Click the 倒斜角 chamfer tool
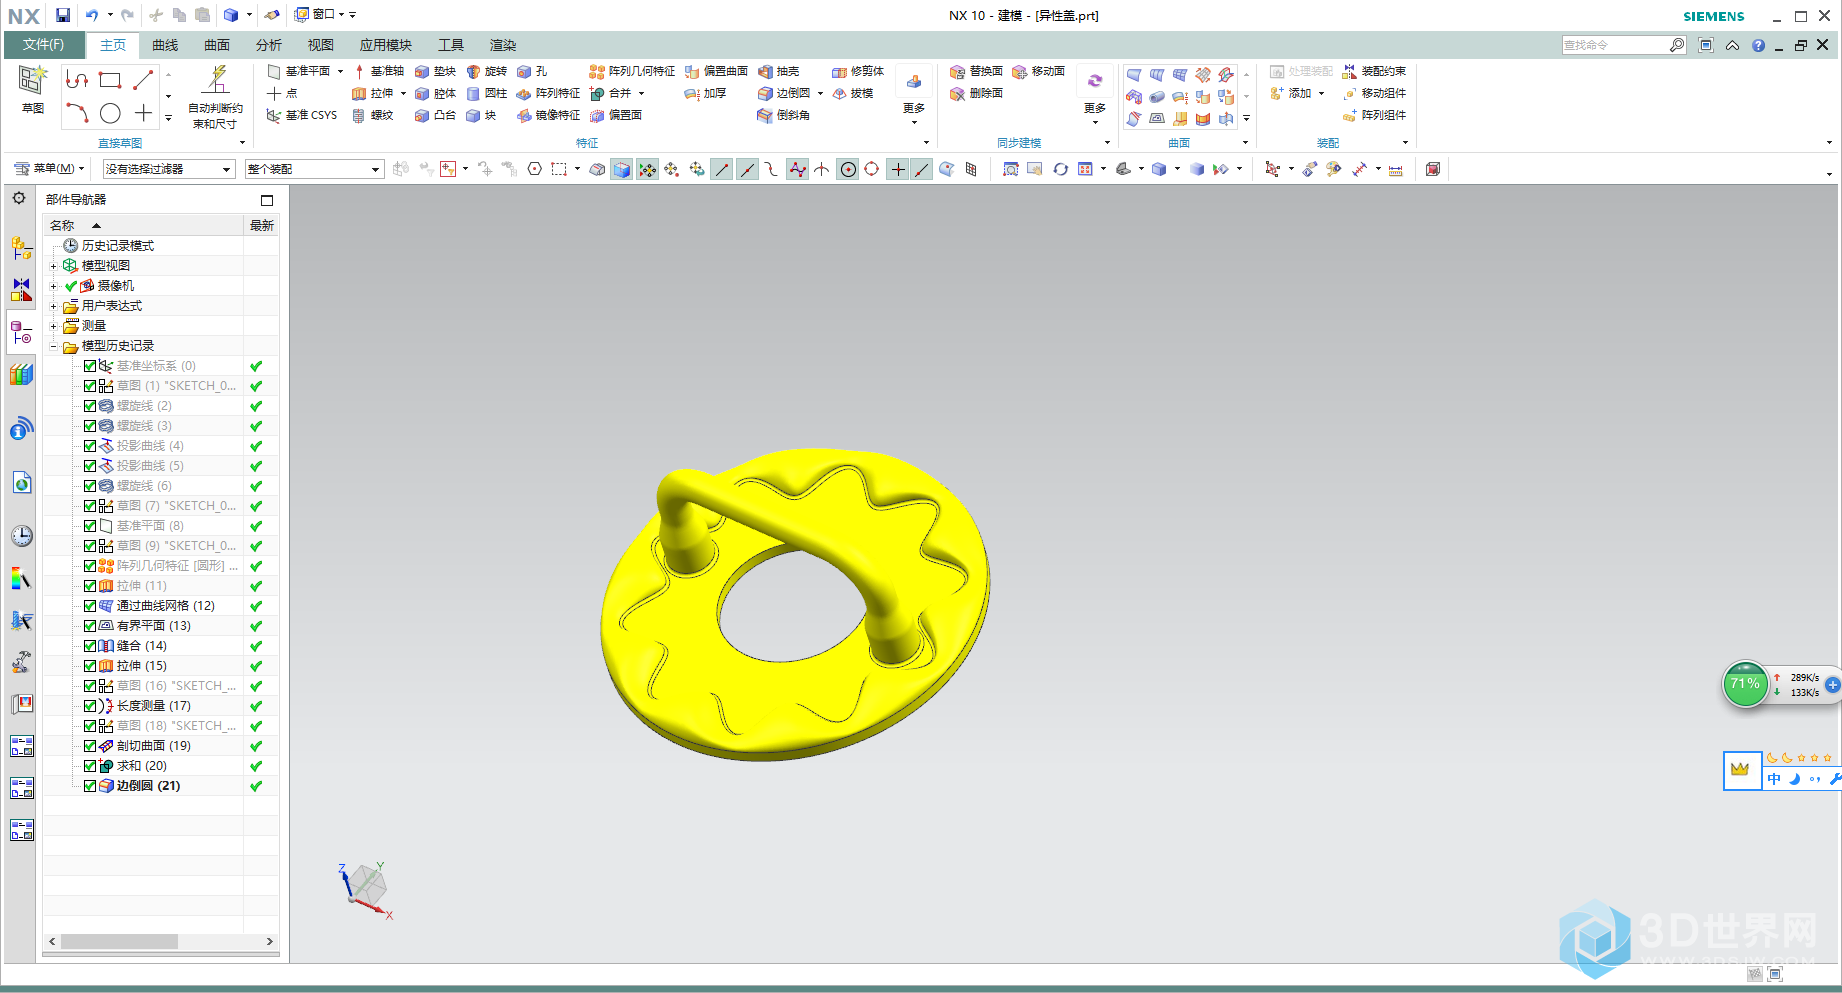Screen dimensions: 1842x993 [x=784, y=115]
